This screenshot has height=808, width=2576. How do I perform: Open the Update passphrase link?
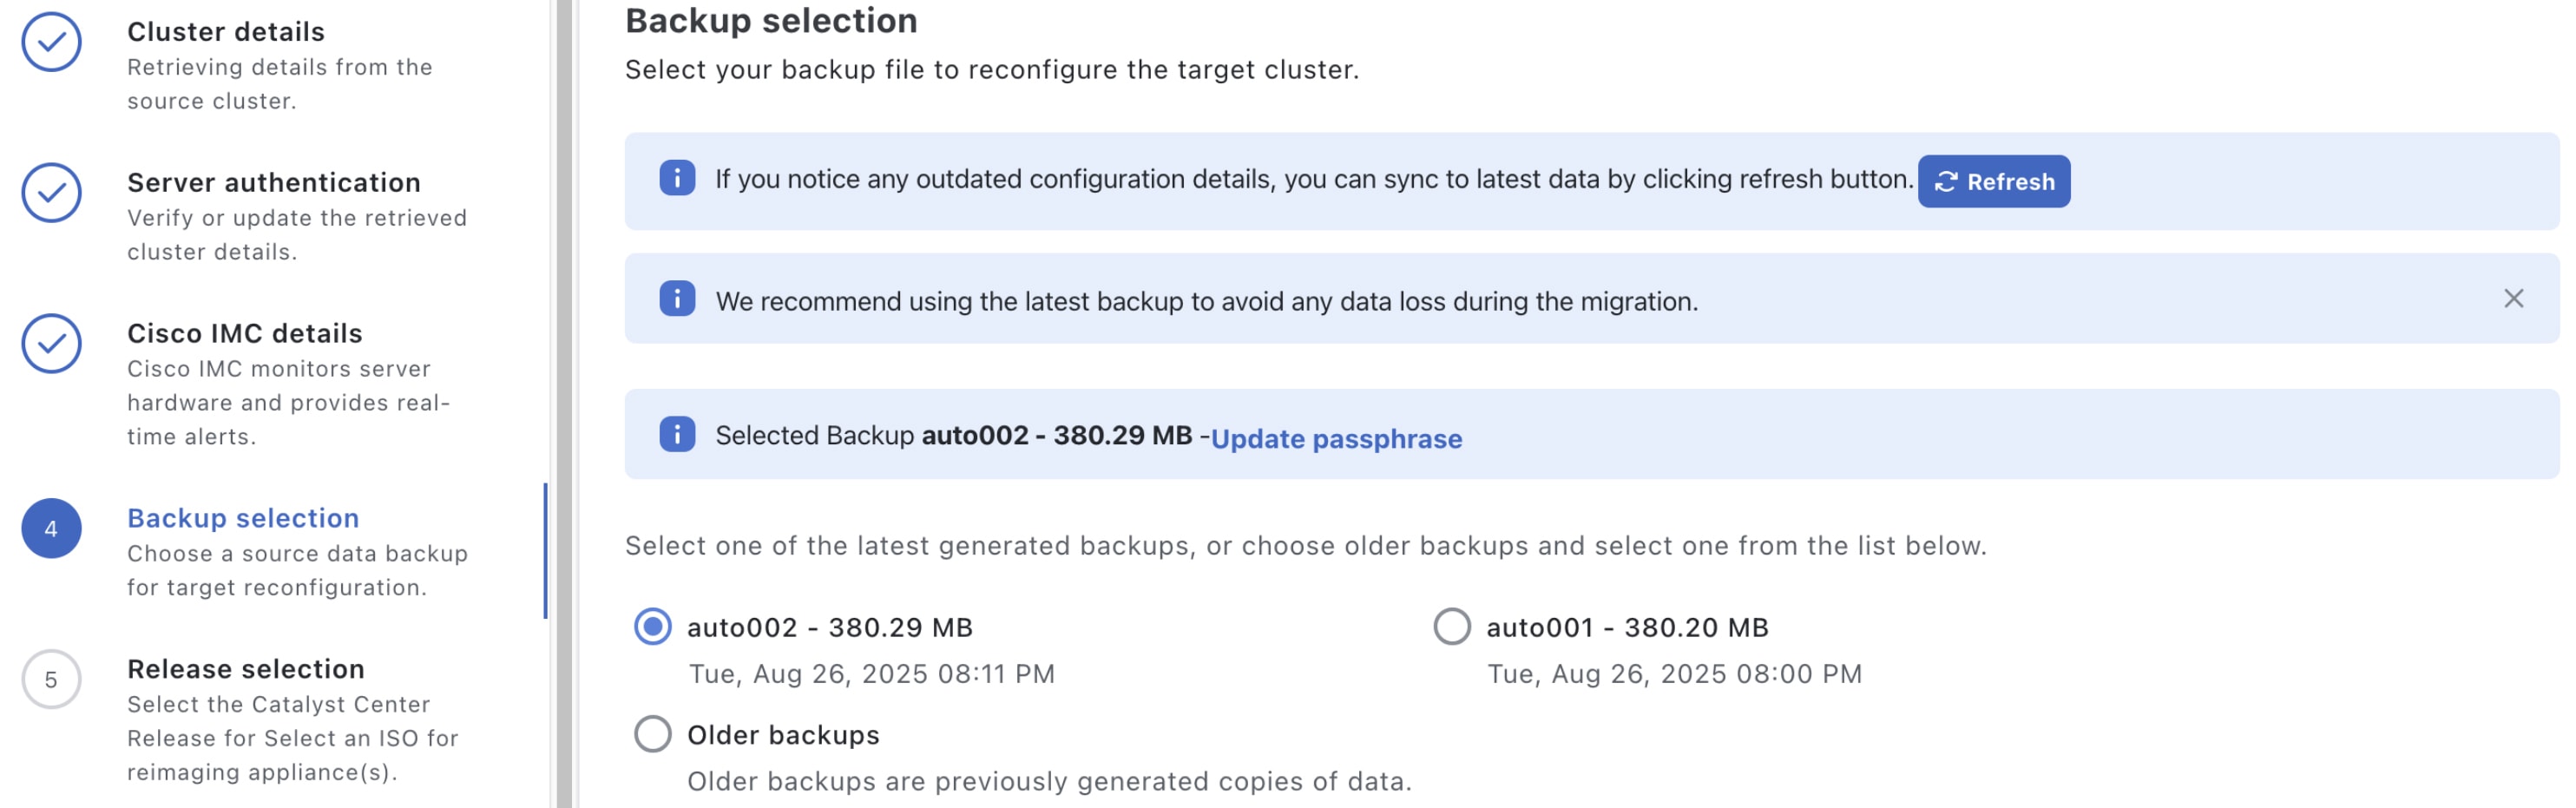coord(1336,438)
